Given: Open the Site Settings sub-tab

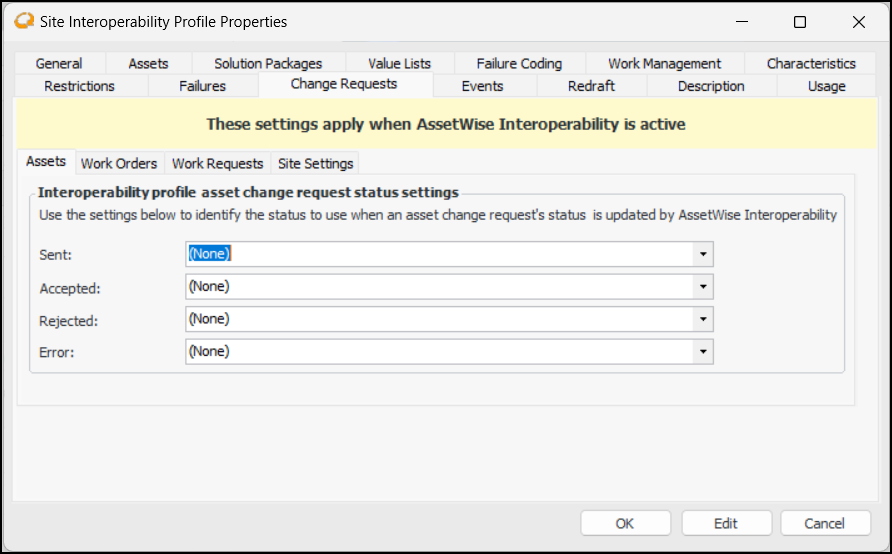Looking at the screenshot, I should (x=315, y=163).
